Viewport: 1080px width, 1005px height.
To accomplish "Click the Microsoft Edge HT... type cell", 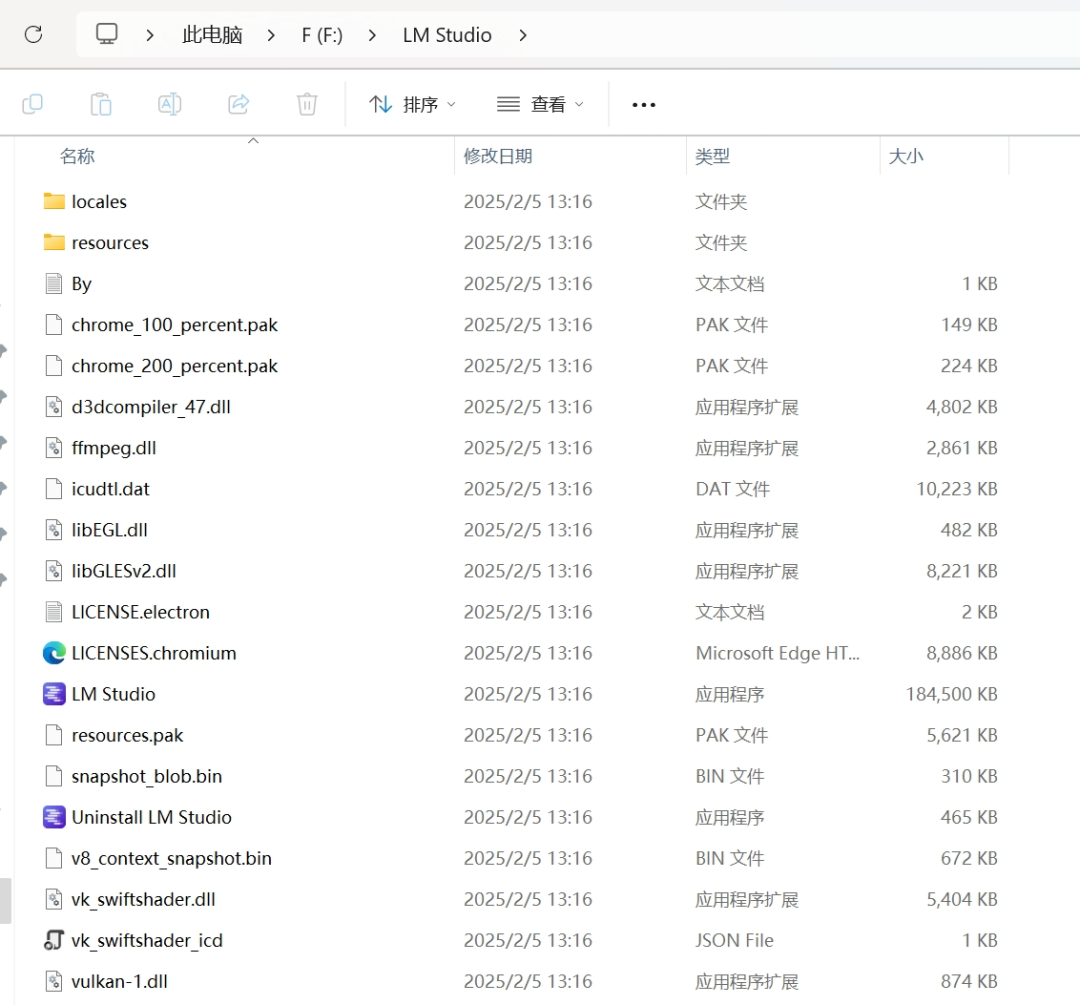I will point(778,653).
